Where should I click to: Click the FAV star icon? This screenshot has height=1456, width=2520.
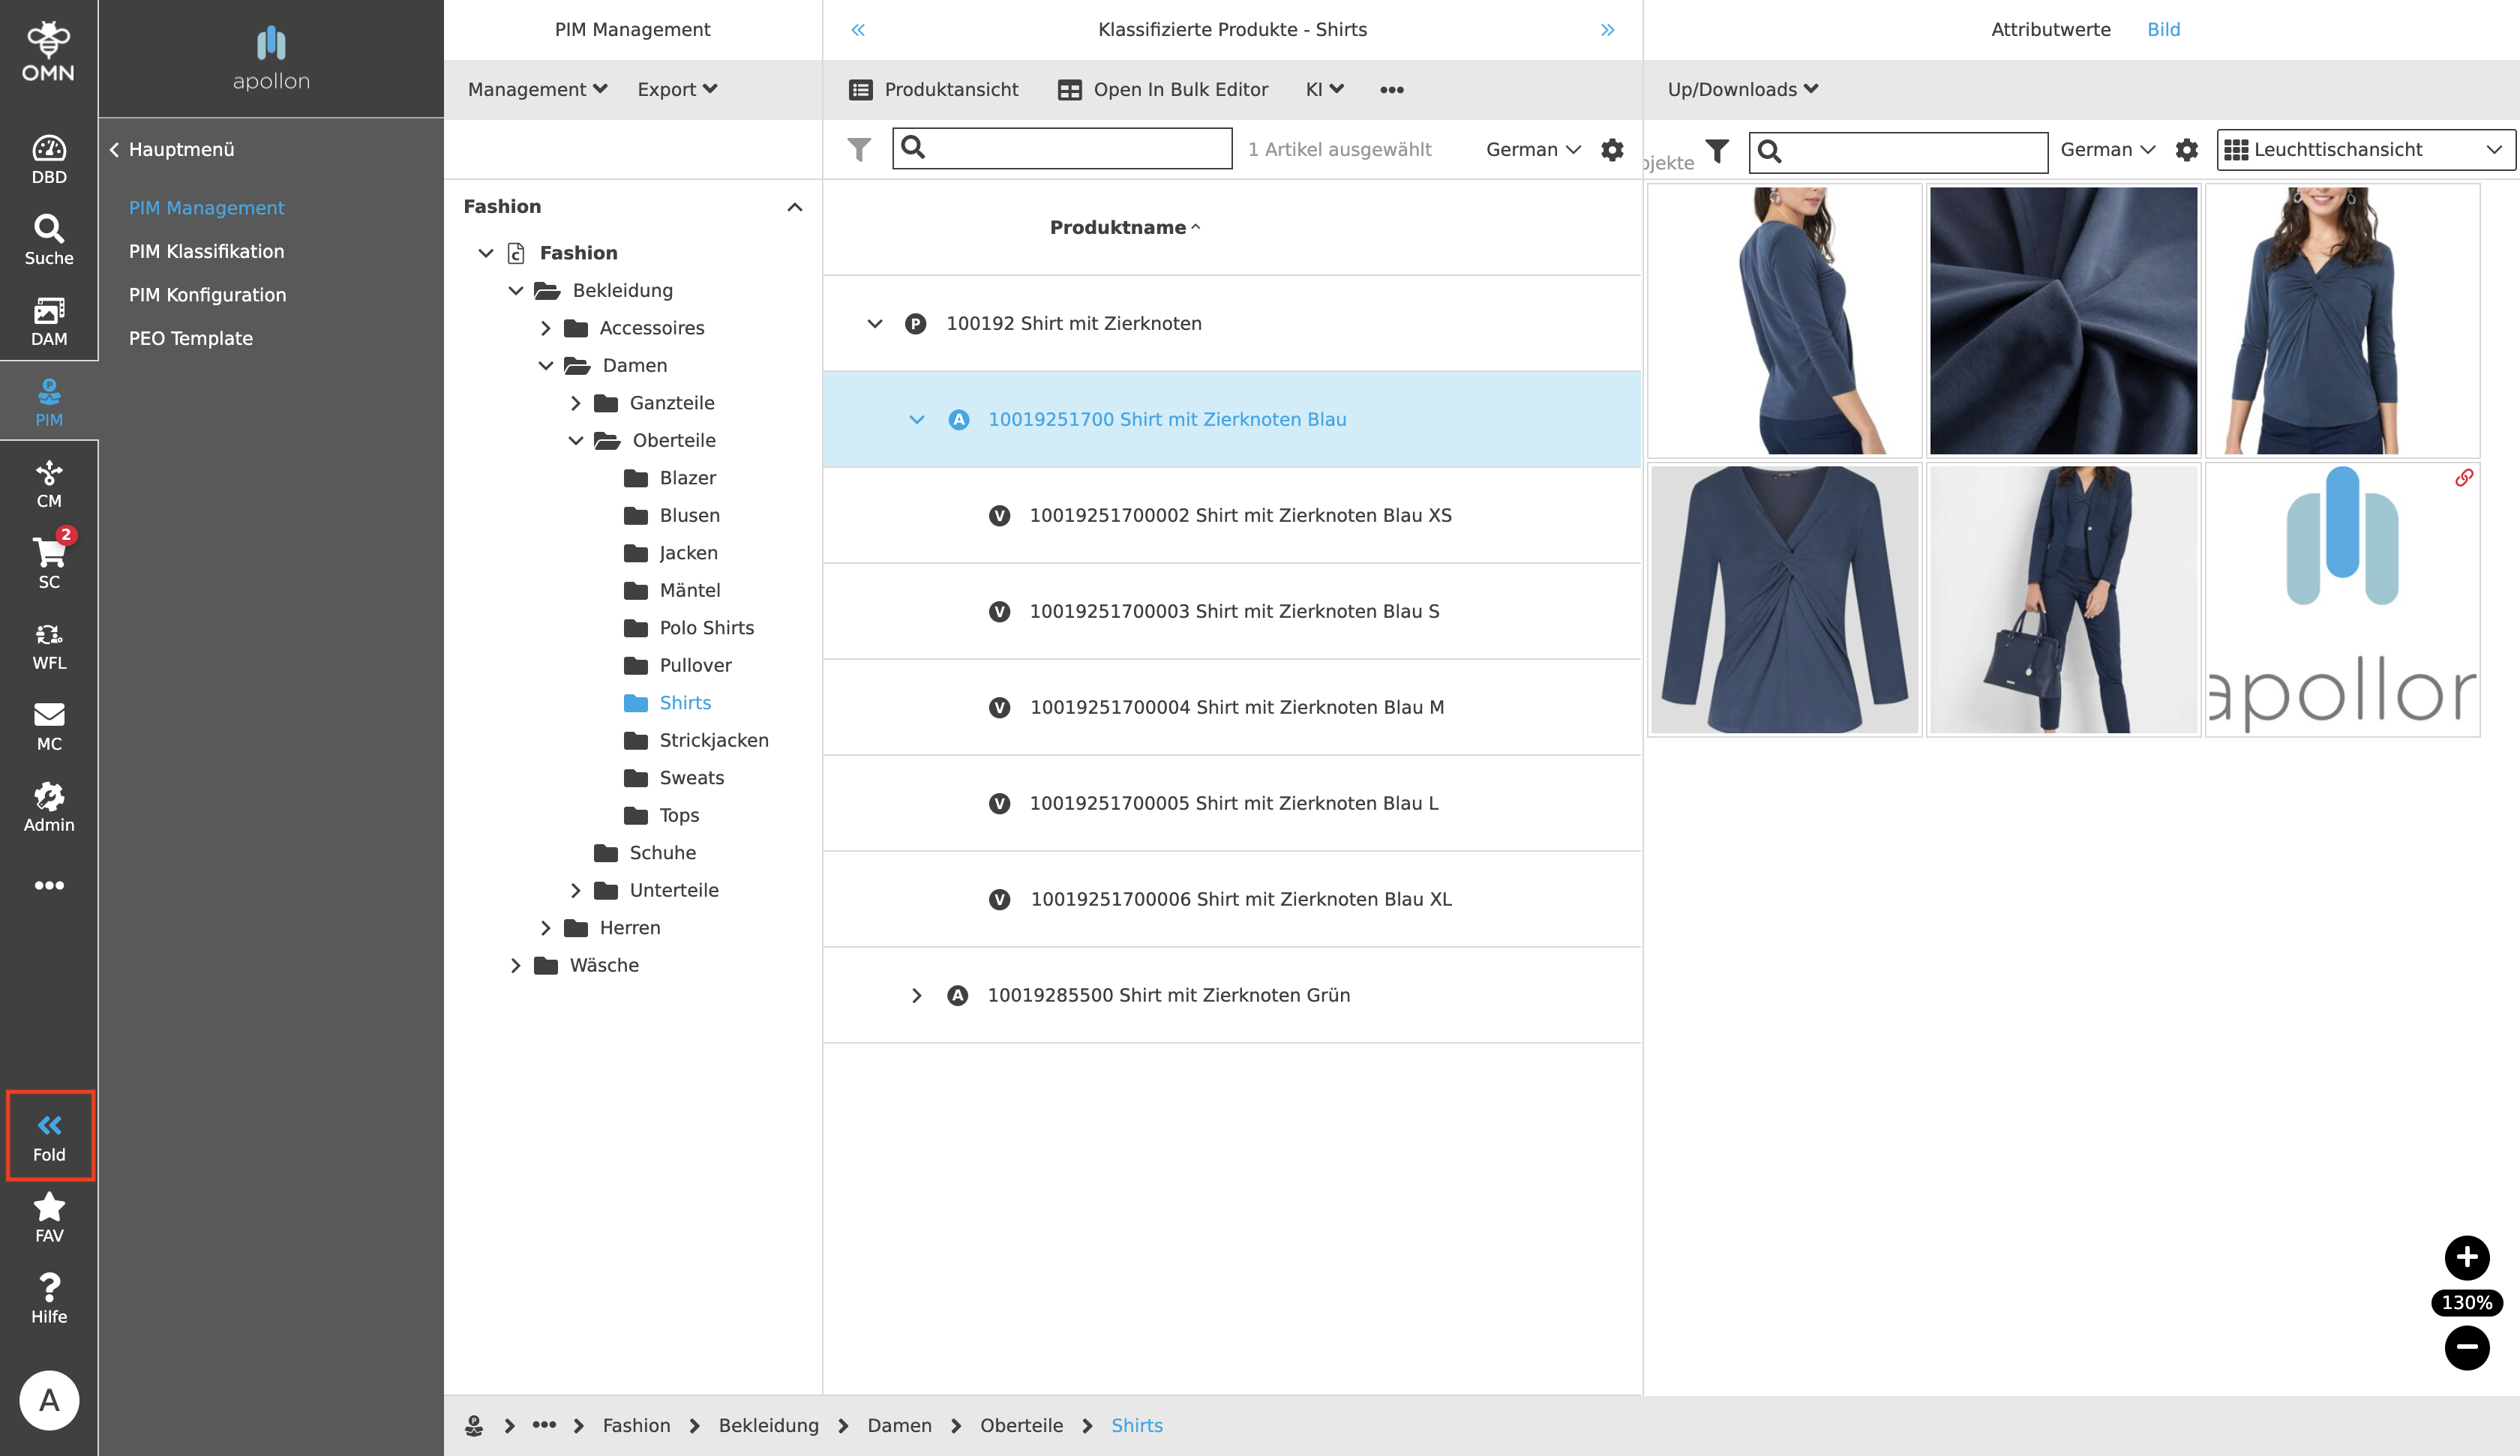tap(48, 1217)
